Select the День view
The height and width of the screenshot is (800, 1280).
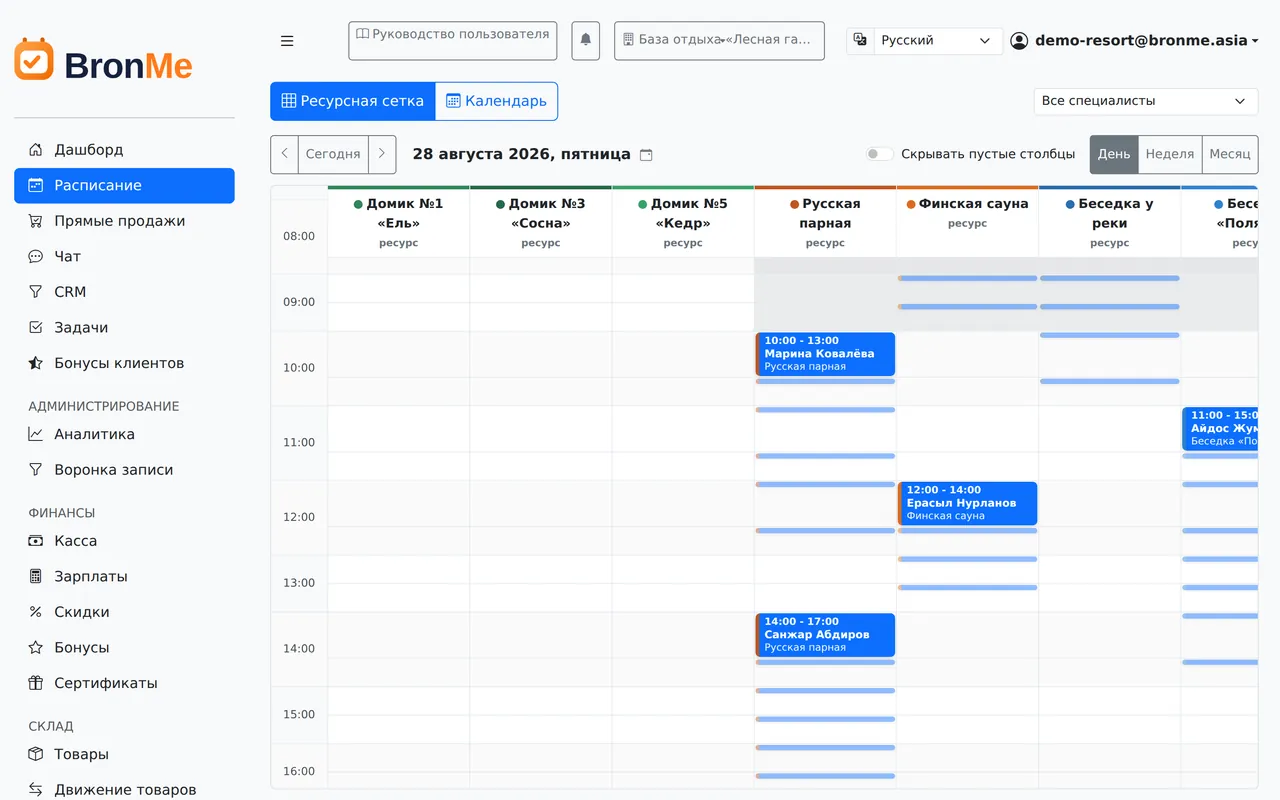[x=1114, y=154]
